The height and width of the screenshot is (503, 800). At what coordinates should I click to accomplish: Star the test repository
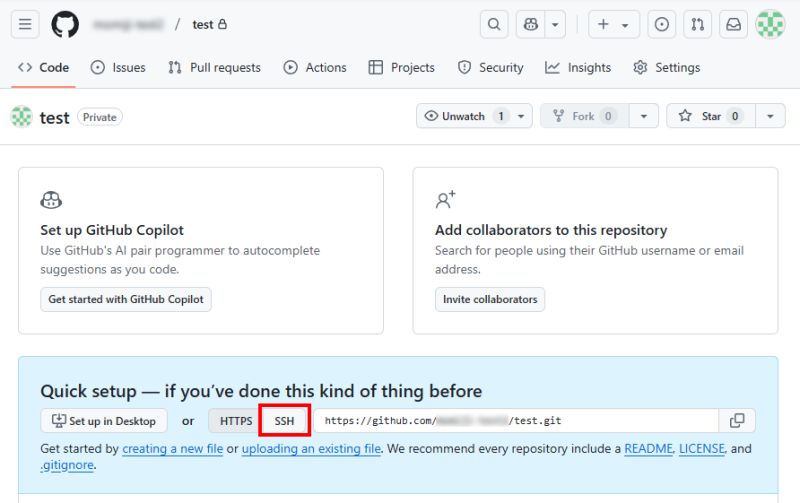coord(711,116)
